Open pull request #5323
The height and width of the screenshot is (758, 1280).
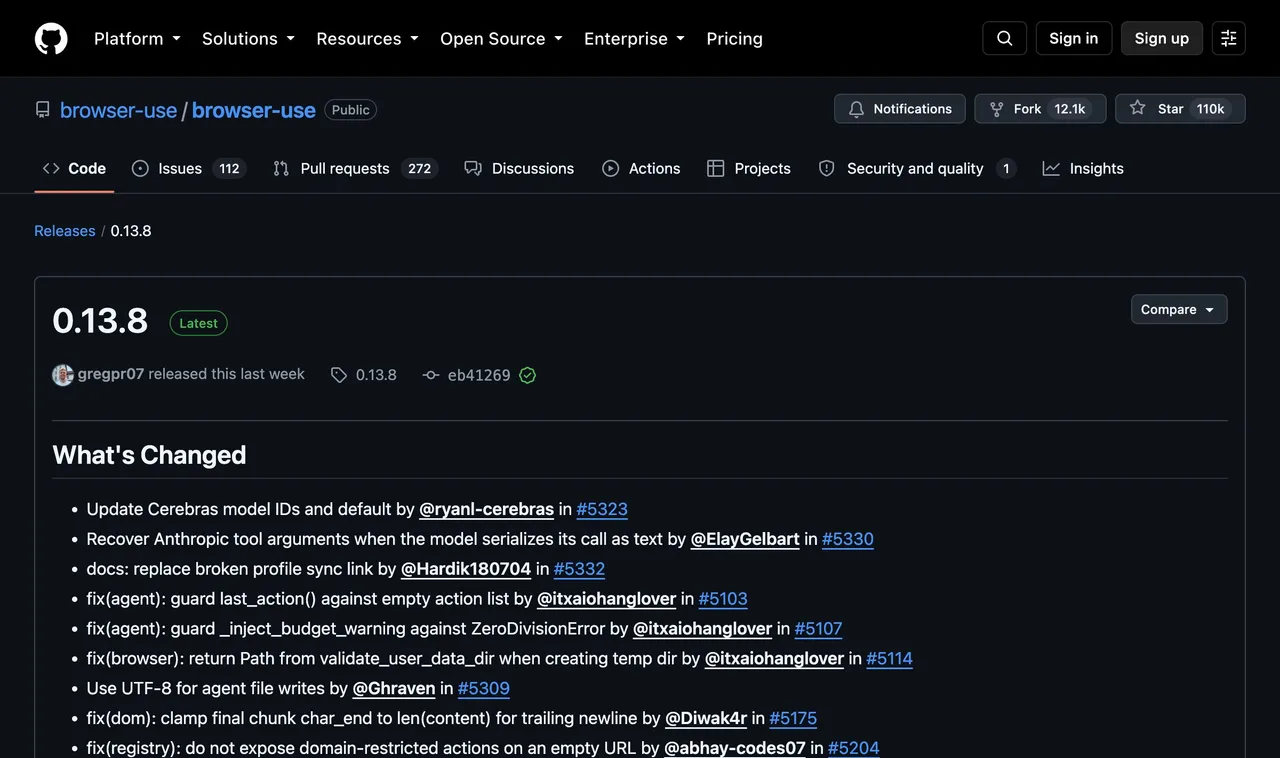click(x=602, y=509)
